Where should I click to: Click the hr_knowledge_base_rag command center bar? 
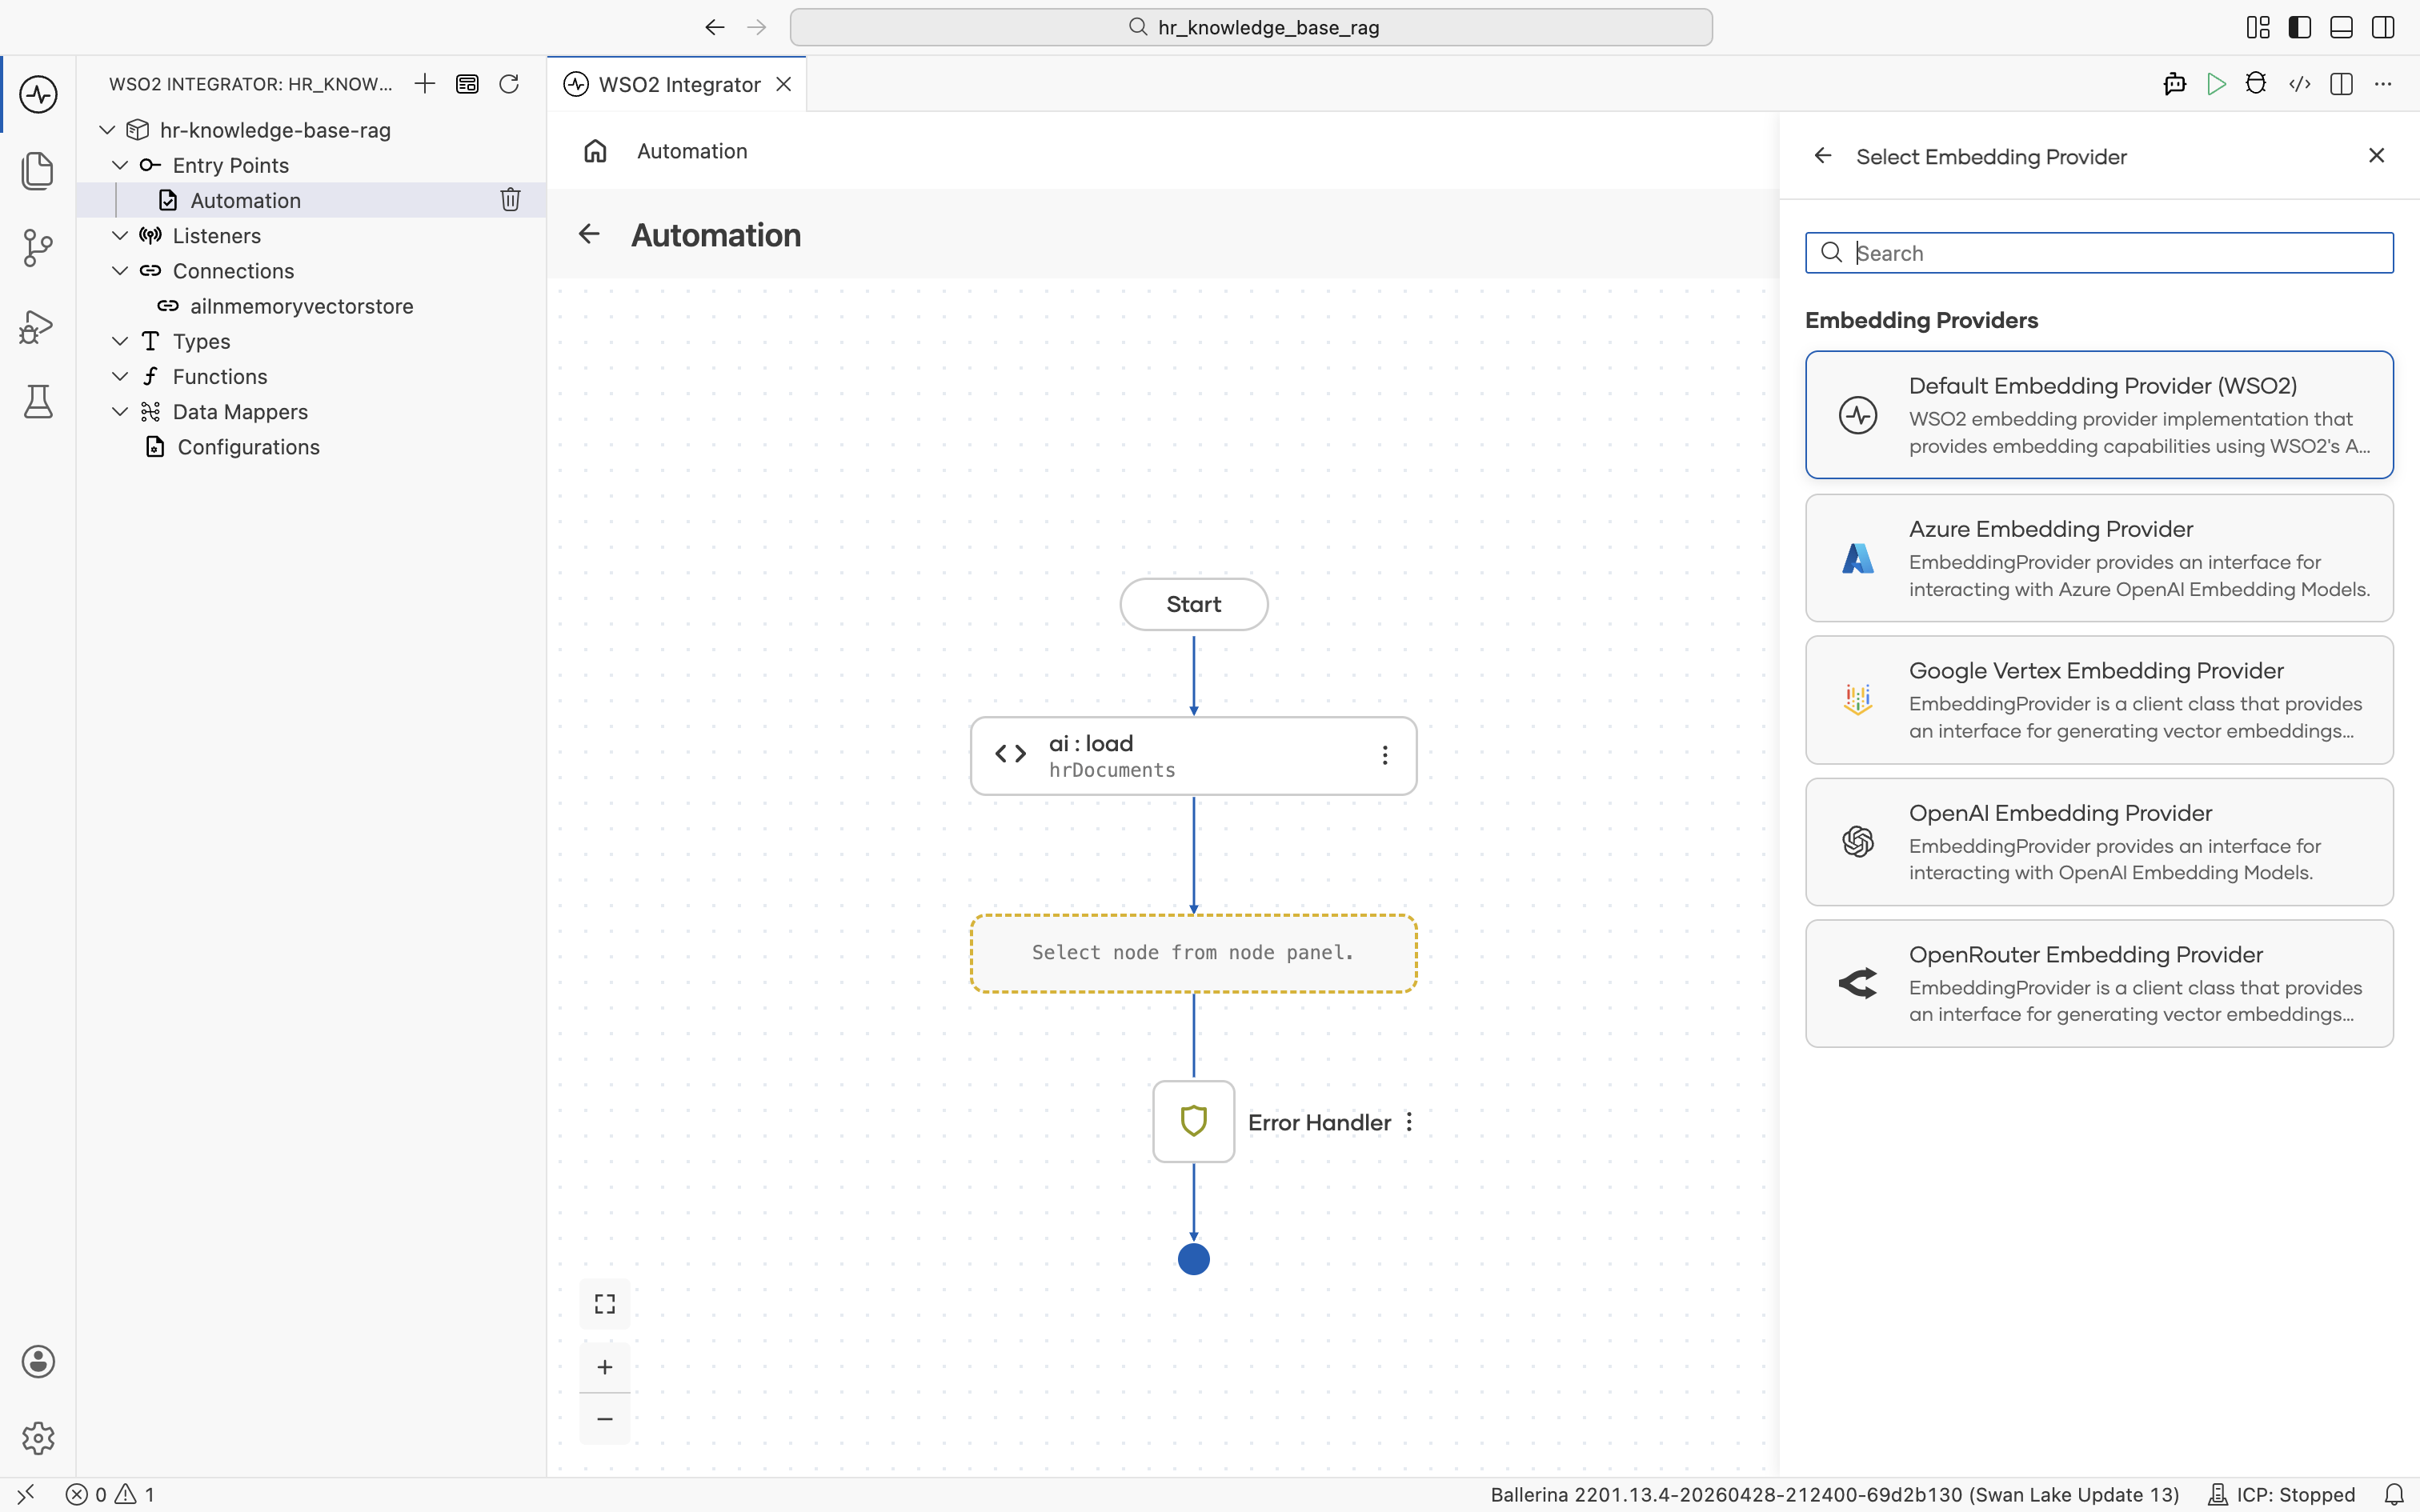click(x=1251, y=27)
